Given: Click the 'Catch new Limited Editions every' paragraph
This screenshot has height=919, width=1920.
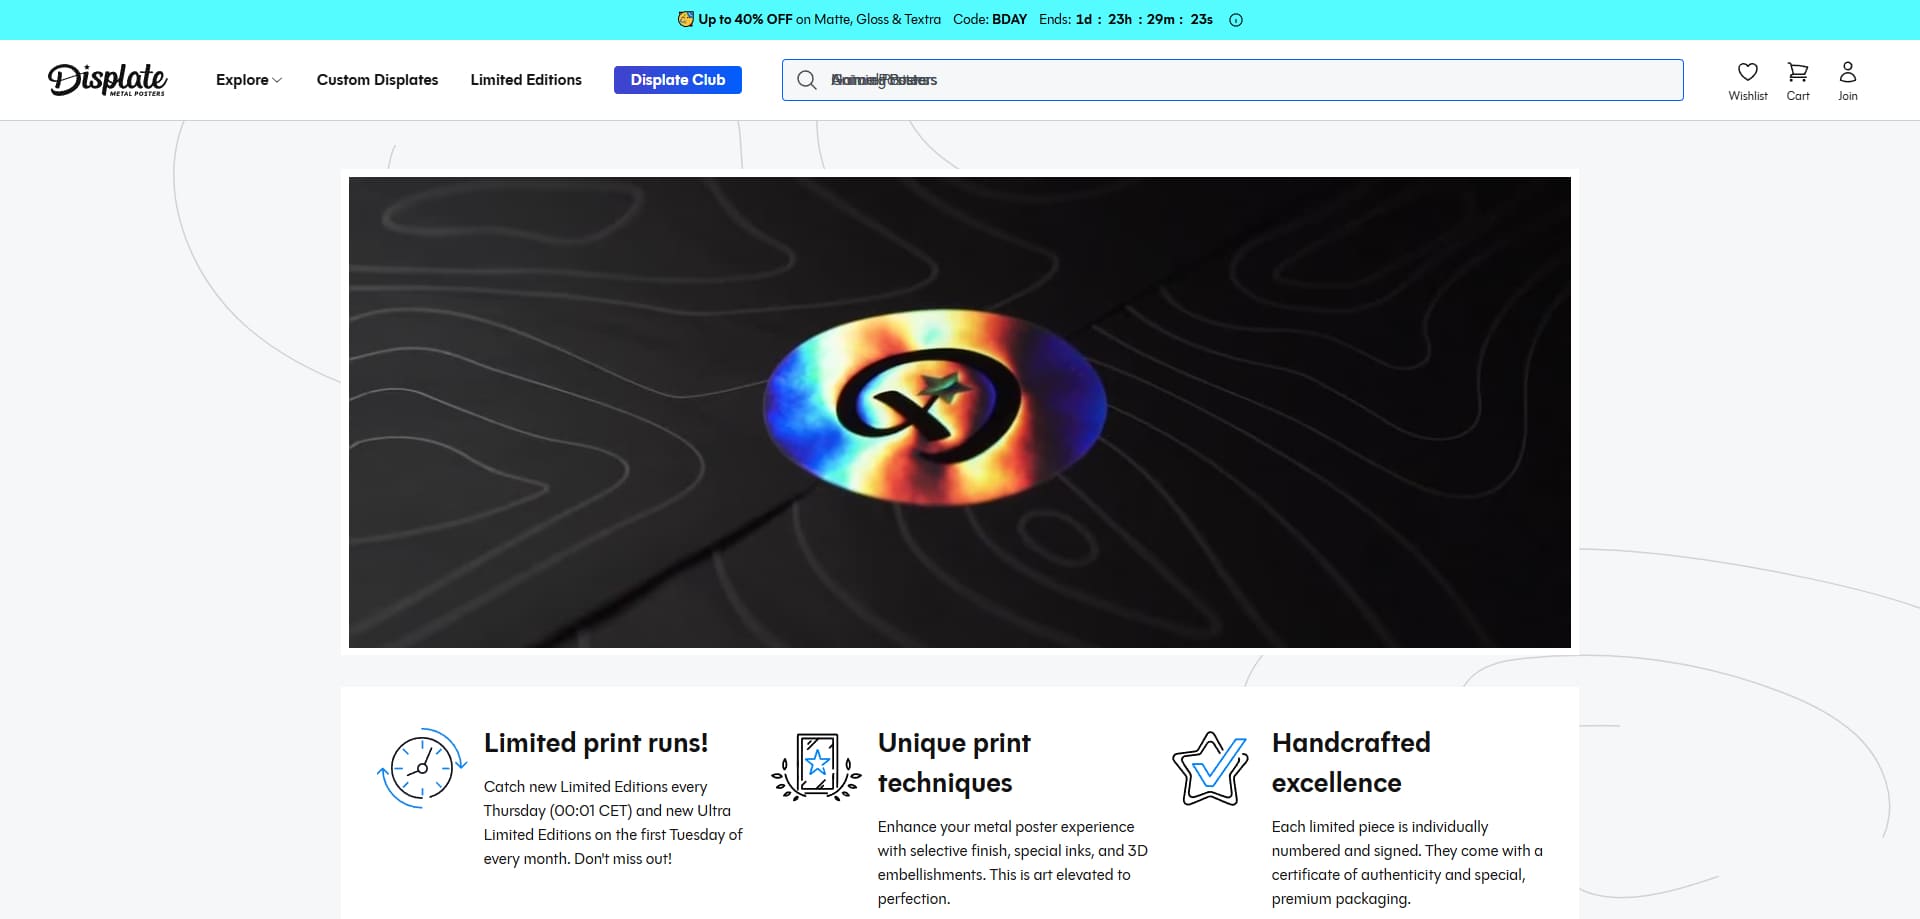Looking at the screenshot, I should pos(613,823).
